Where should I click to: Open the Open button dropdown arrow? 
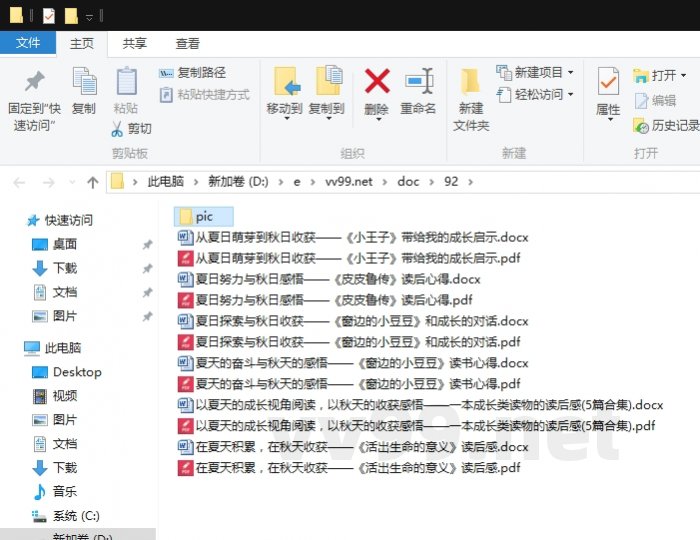pos(683,75)
